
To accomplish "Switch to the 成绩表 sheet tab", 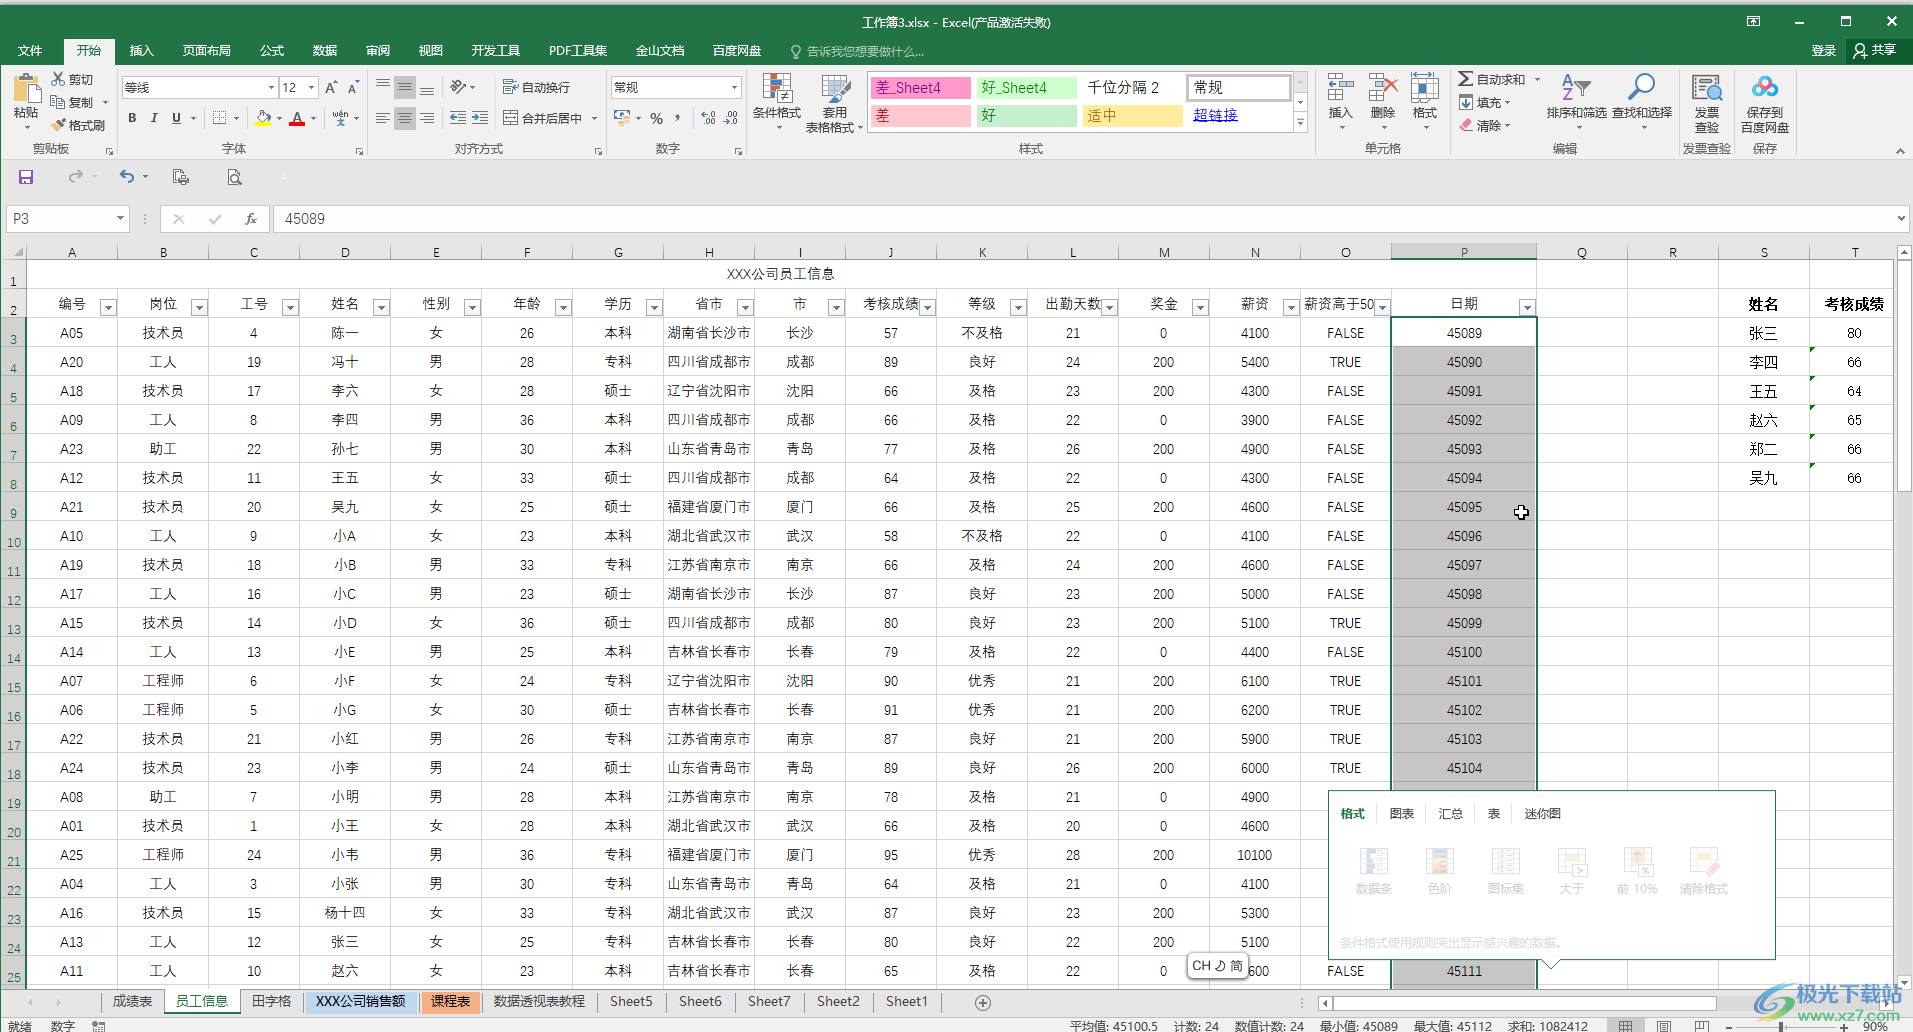I will click(x=132, y=1001).
